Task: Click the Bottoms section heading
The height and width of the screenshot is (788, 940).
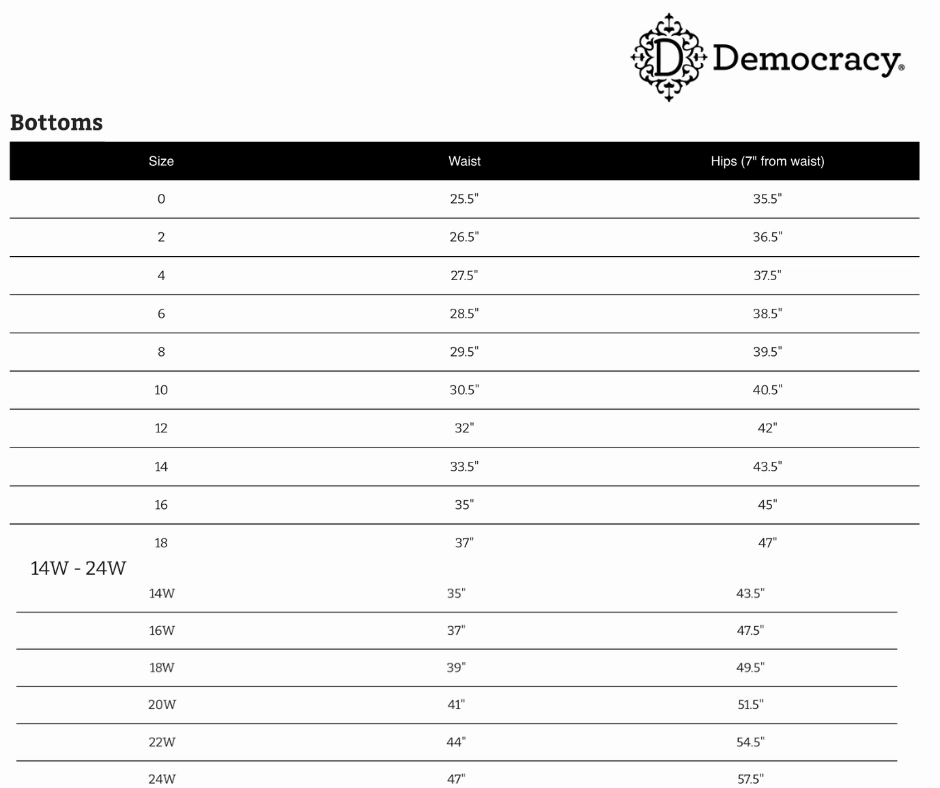Action: (56, 122)
